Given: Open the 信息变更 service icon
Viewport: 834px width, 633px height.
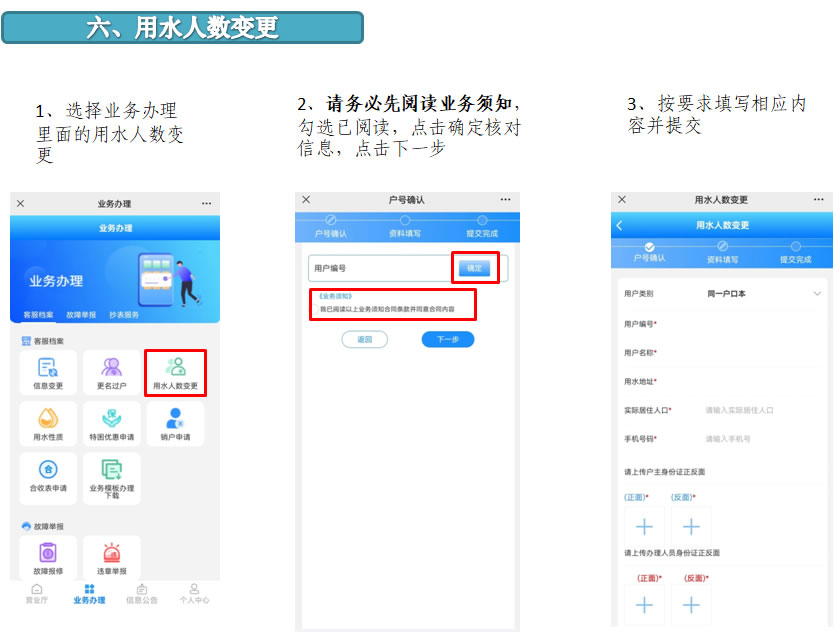Looking at the screenshot, I should click(x=48, y=371).
